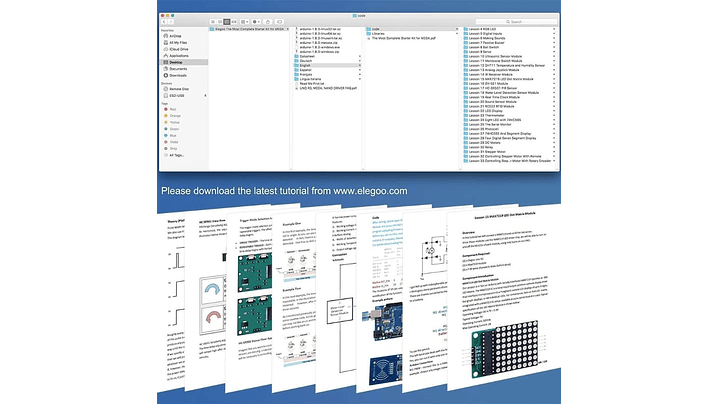Select the Red tag in sidebar
Screen dimensions: 719x404
coord(176,108)
